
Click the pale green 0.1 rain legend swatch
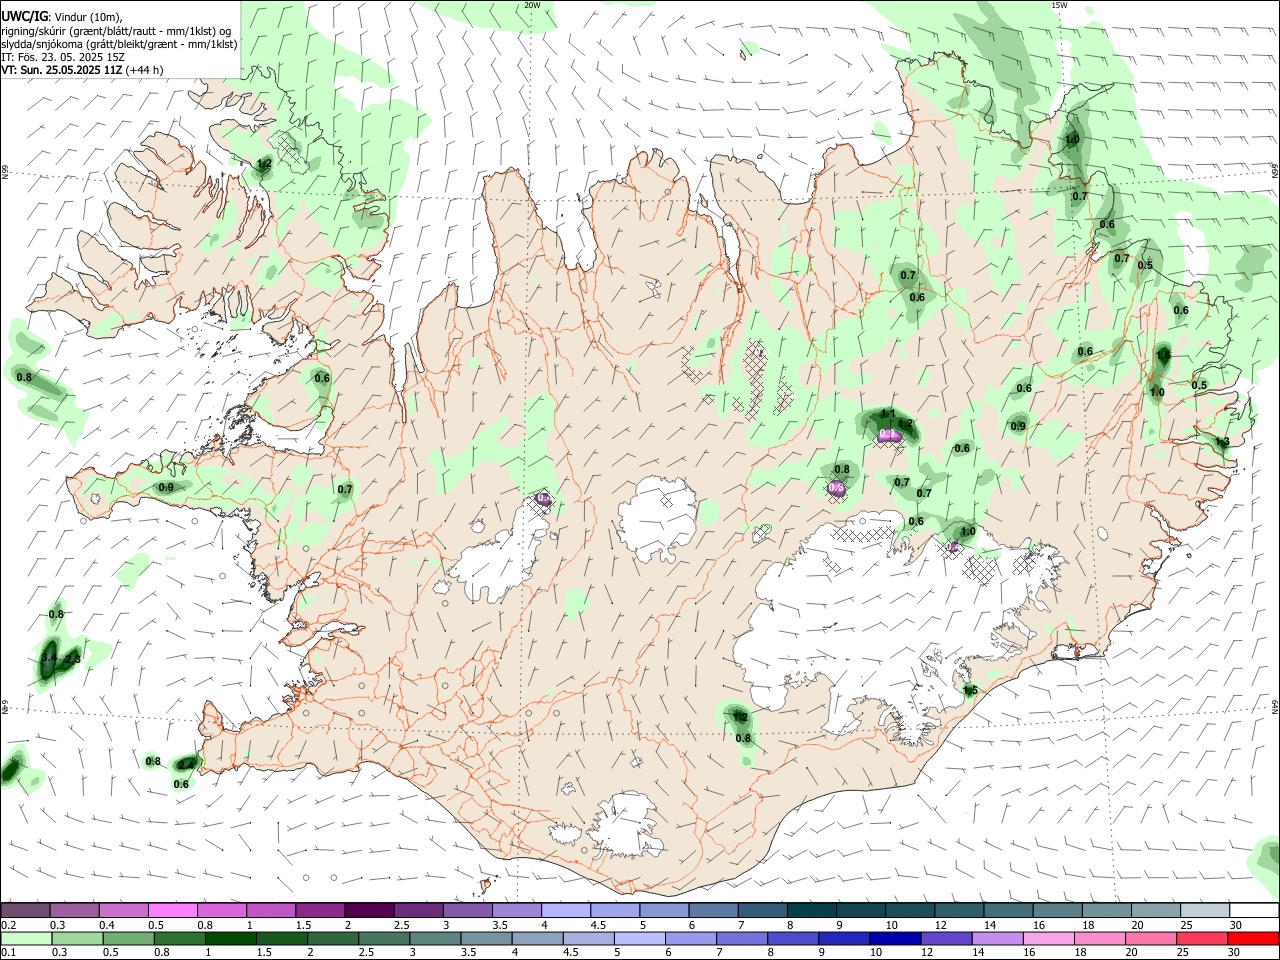tap(26, 938)
